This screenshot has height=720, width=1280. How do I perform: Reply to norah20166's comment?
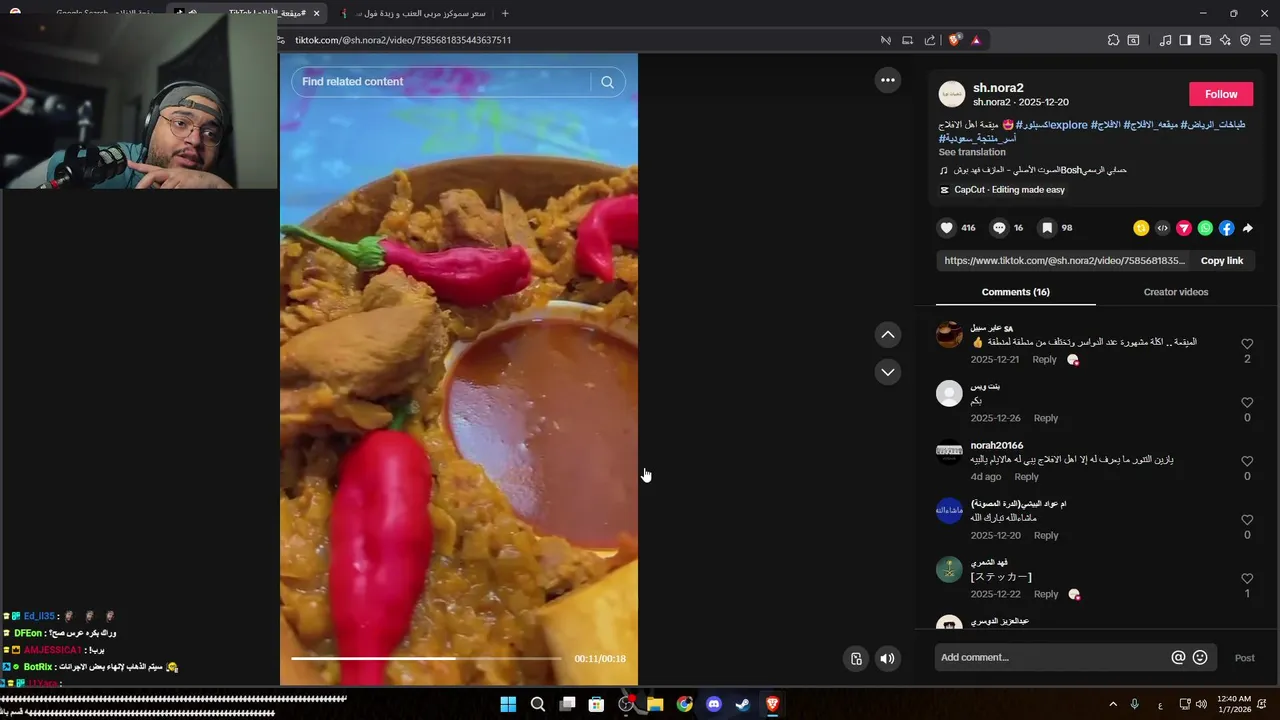pyautogui.click(x=1026, y=477)
